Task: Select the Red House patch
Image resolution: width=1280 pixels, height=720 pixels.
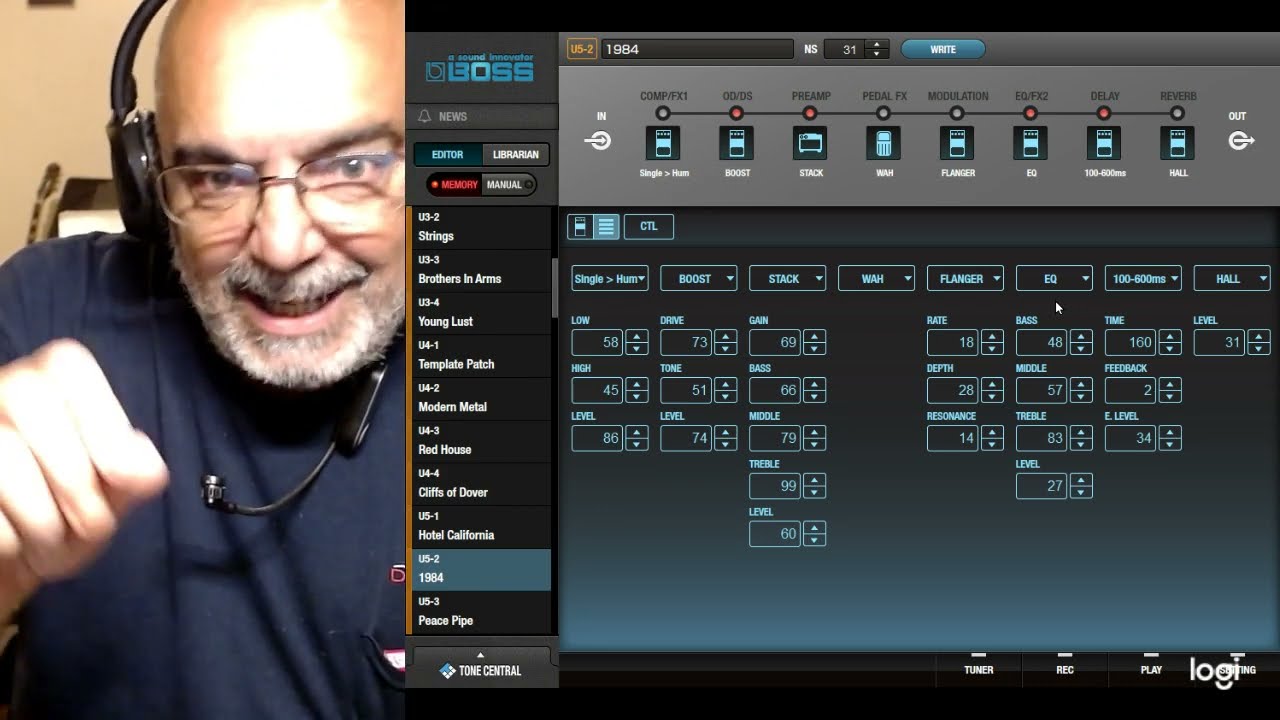Action: (x=481, y=441)
